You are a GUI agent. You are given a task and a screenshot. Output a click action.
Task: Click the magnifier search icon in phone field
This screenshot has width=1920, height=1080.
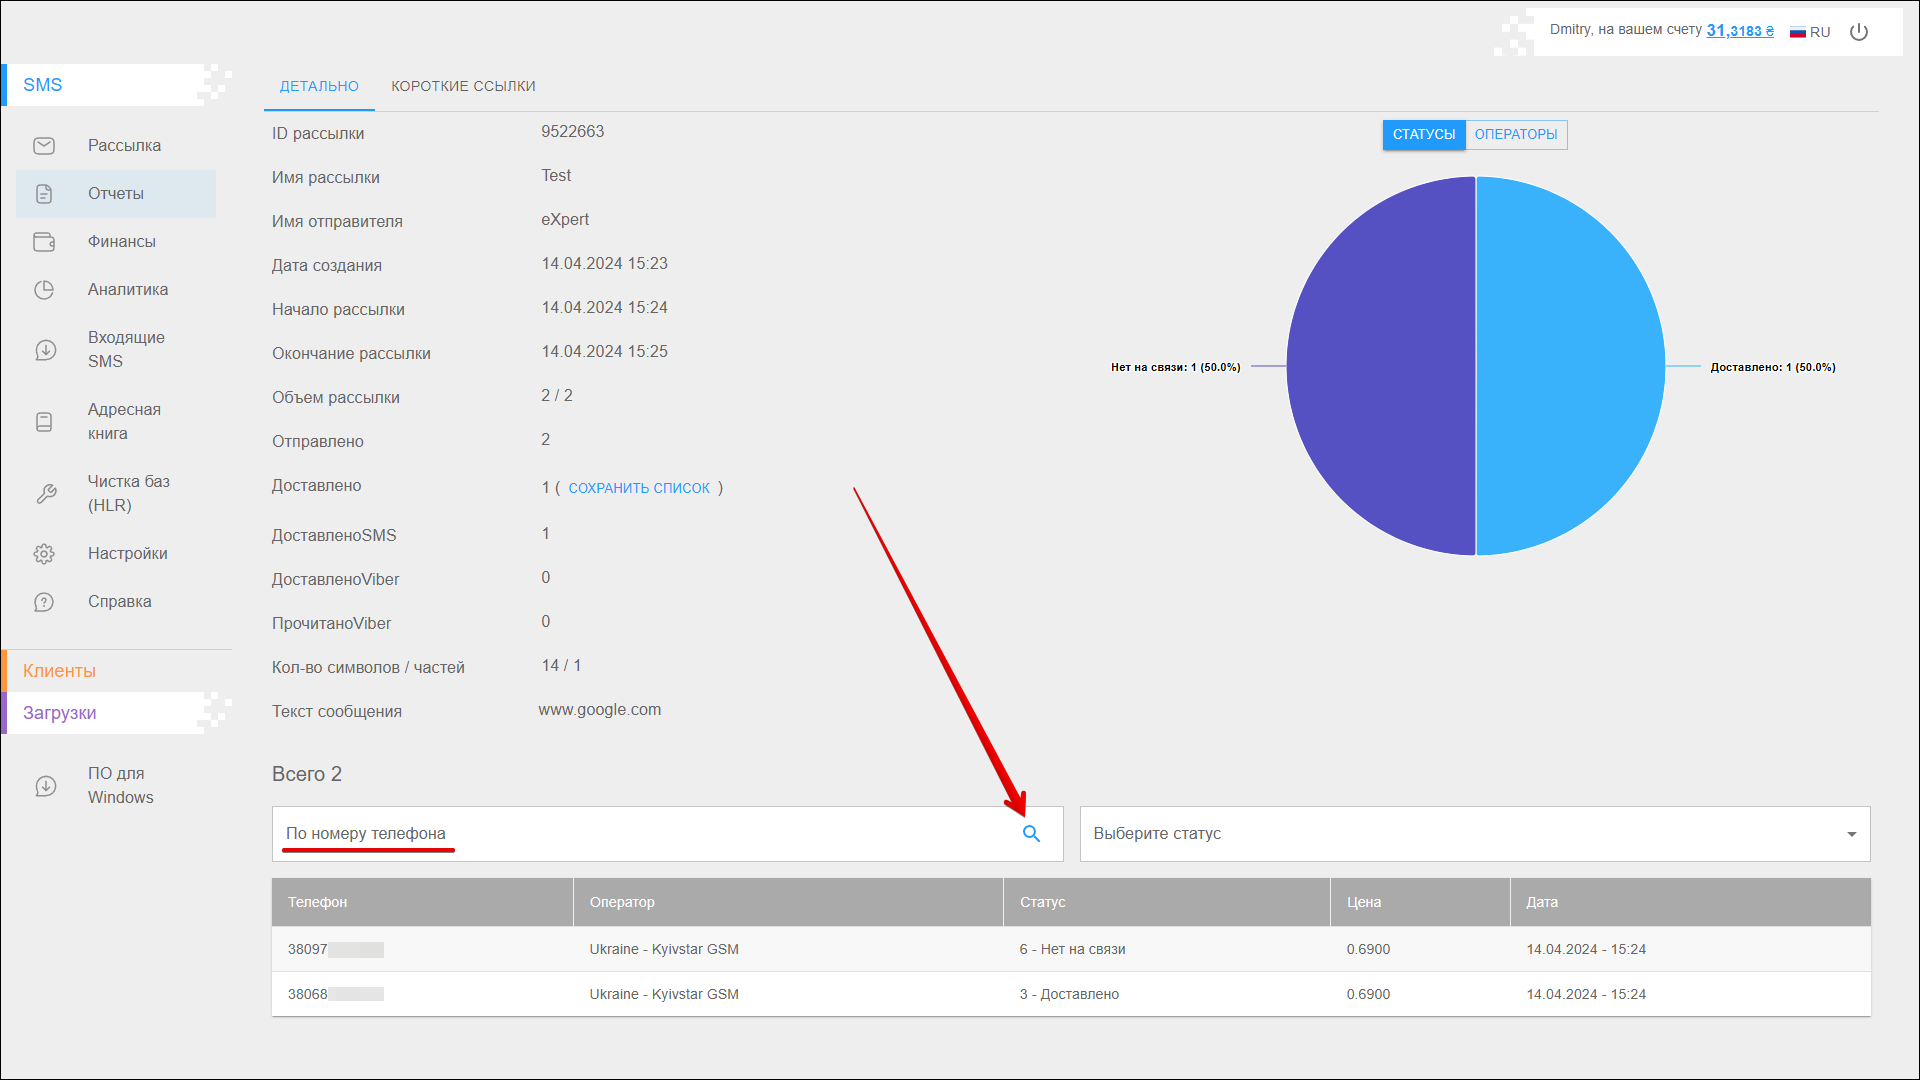[x=1031, y=834]
